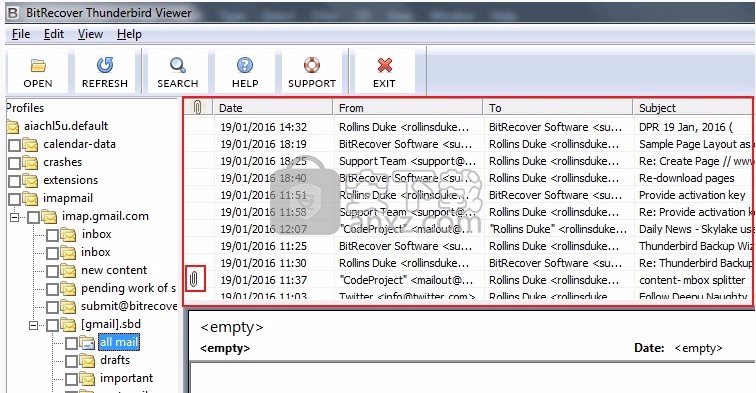Click the extensions folder icon
Viewport: 756px width, 393px height.
(x=30, y=180)
